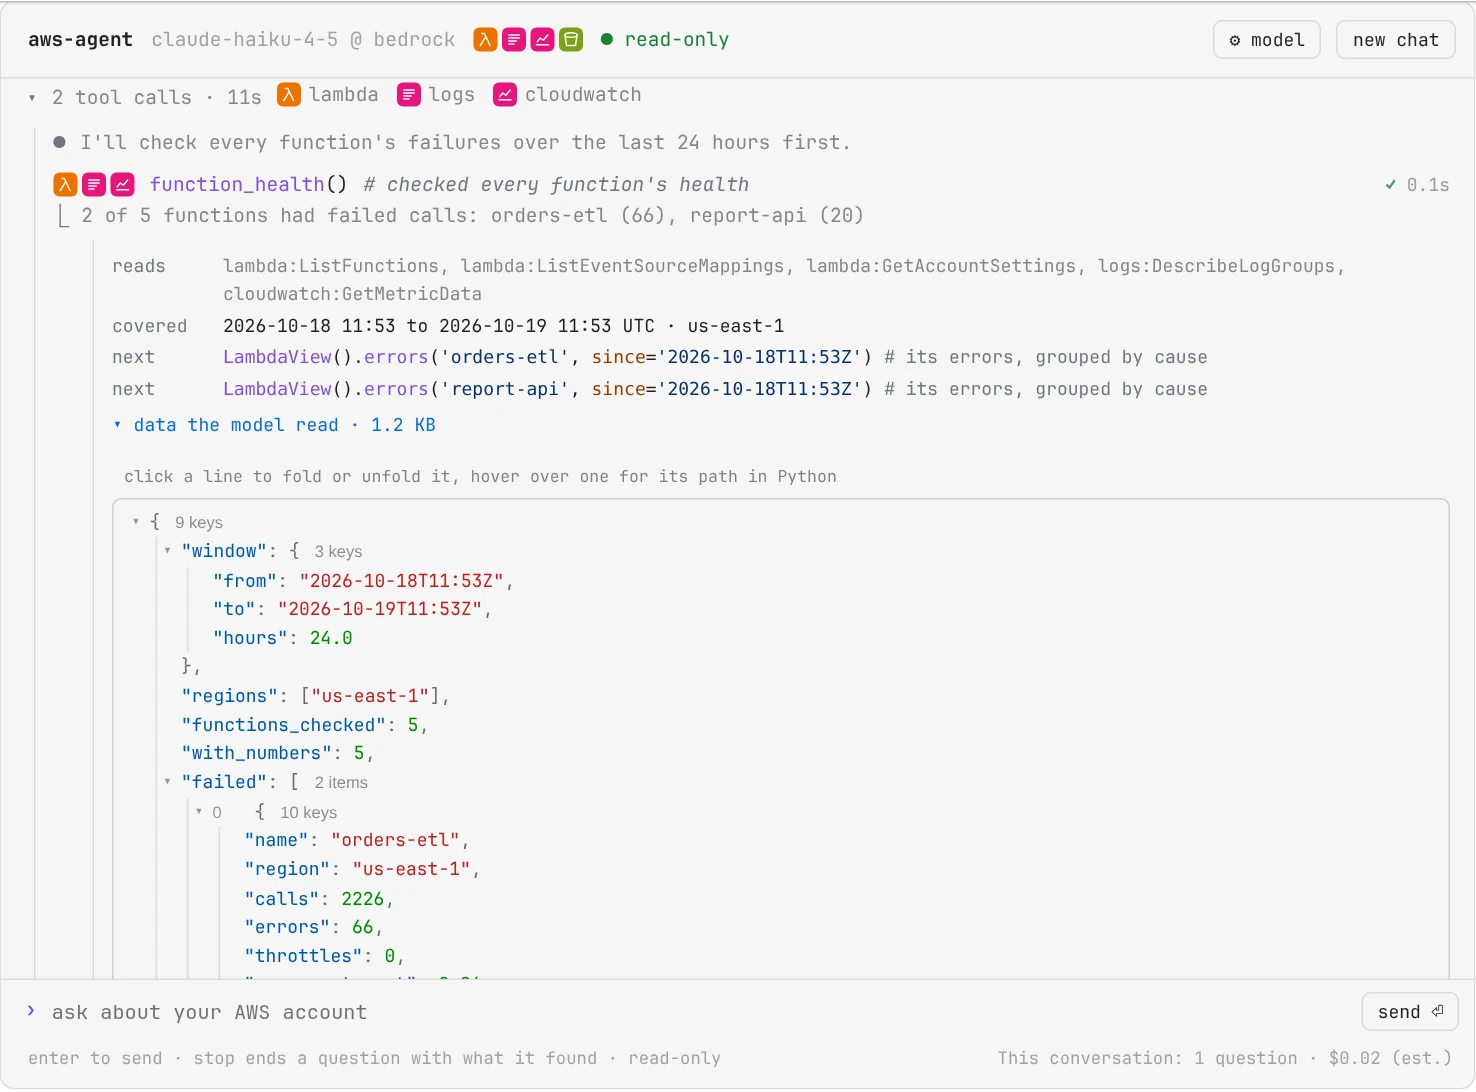1476x1092 pixels.
Task: Click the JSON line "to": "2026-10-19T11:53Z"
Action: pos(352,609)
